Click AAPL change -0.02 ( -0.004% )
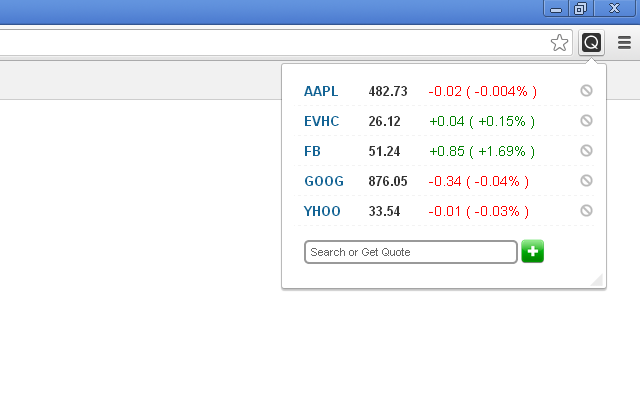640x400 pixels. (x=483, y=91)
